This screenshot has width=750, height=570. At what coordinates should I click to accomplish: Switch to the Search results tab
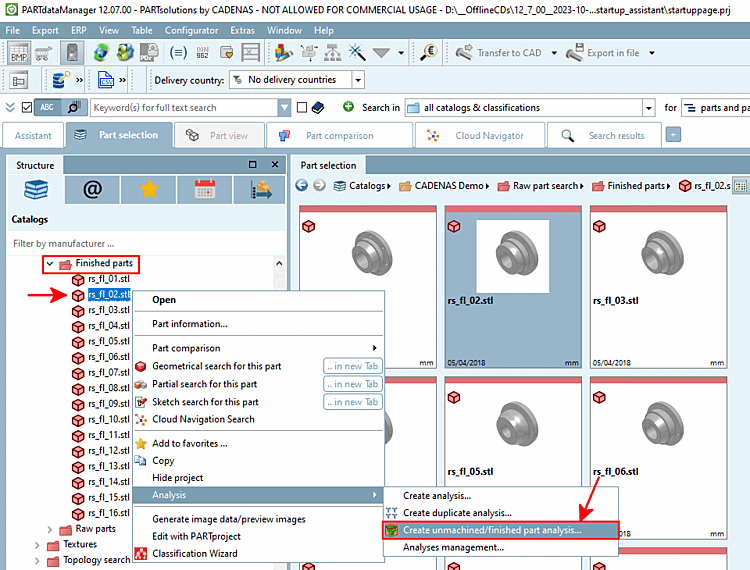[604, 136]
